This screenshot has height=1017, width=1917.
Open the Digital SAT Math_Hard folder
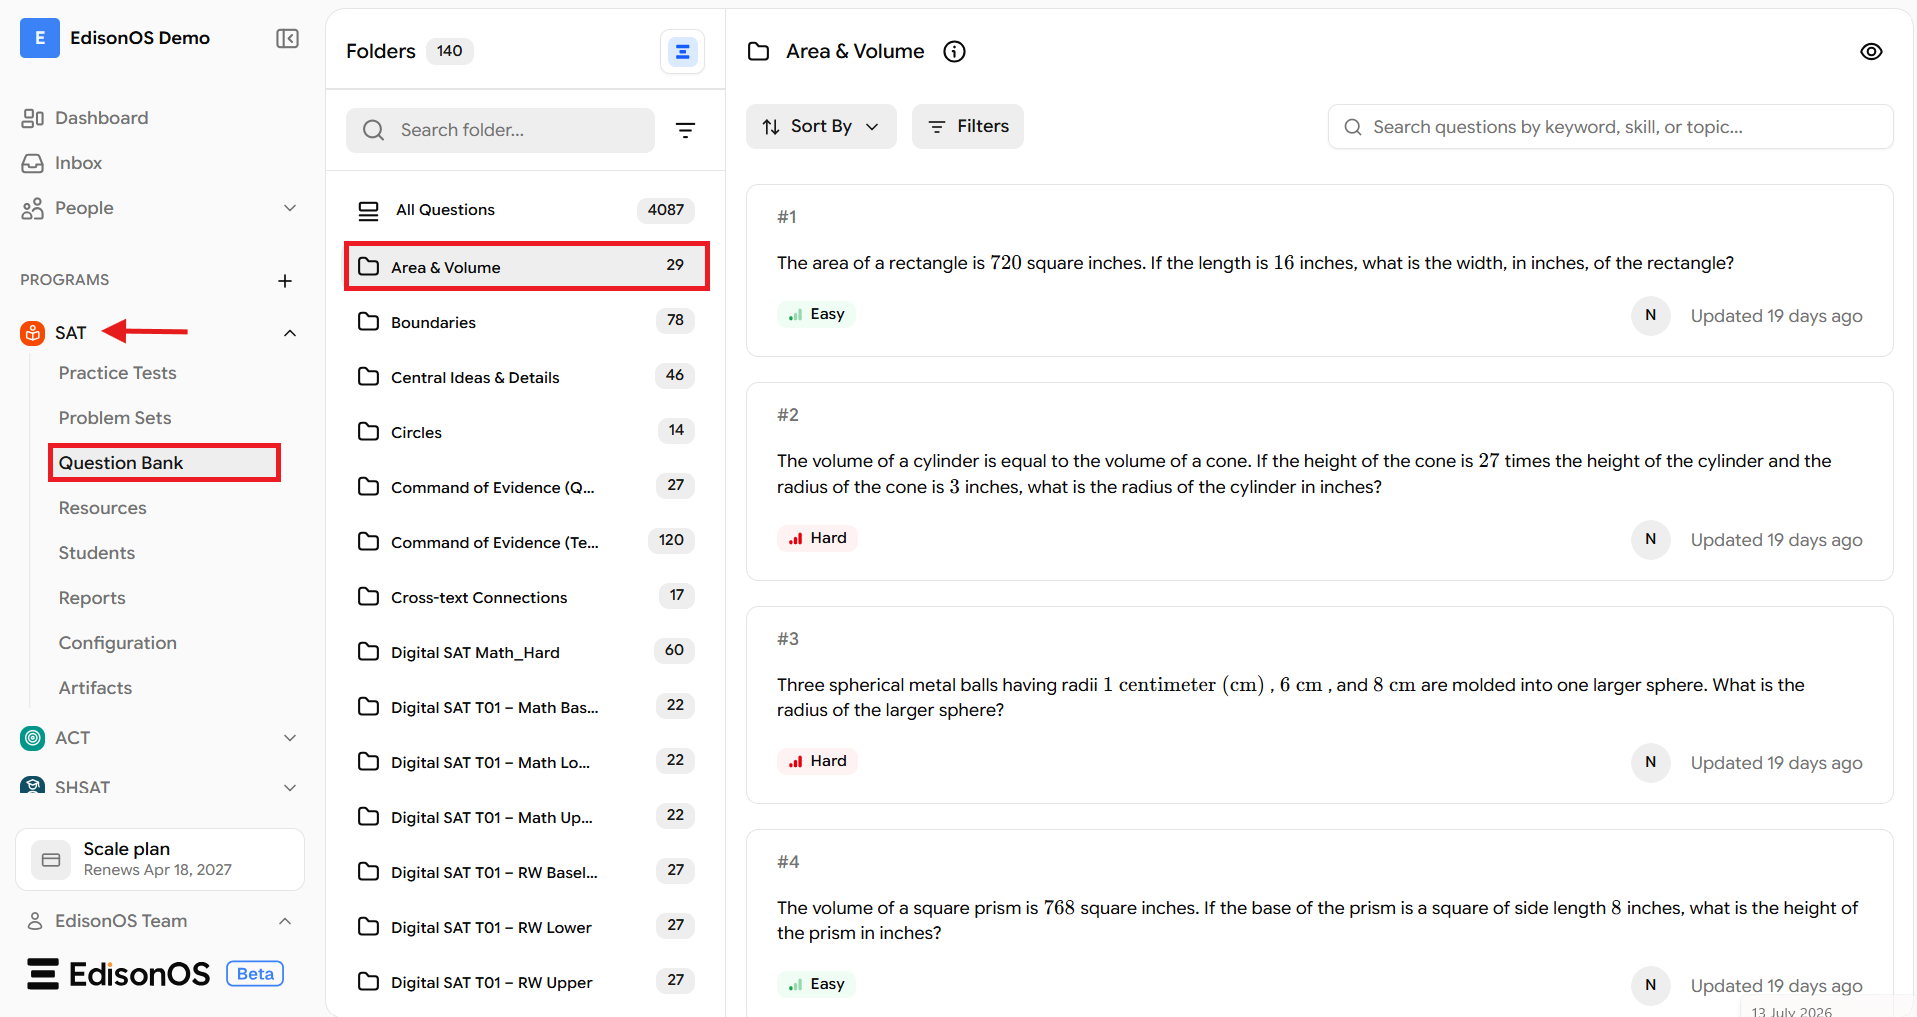[526, 652]
